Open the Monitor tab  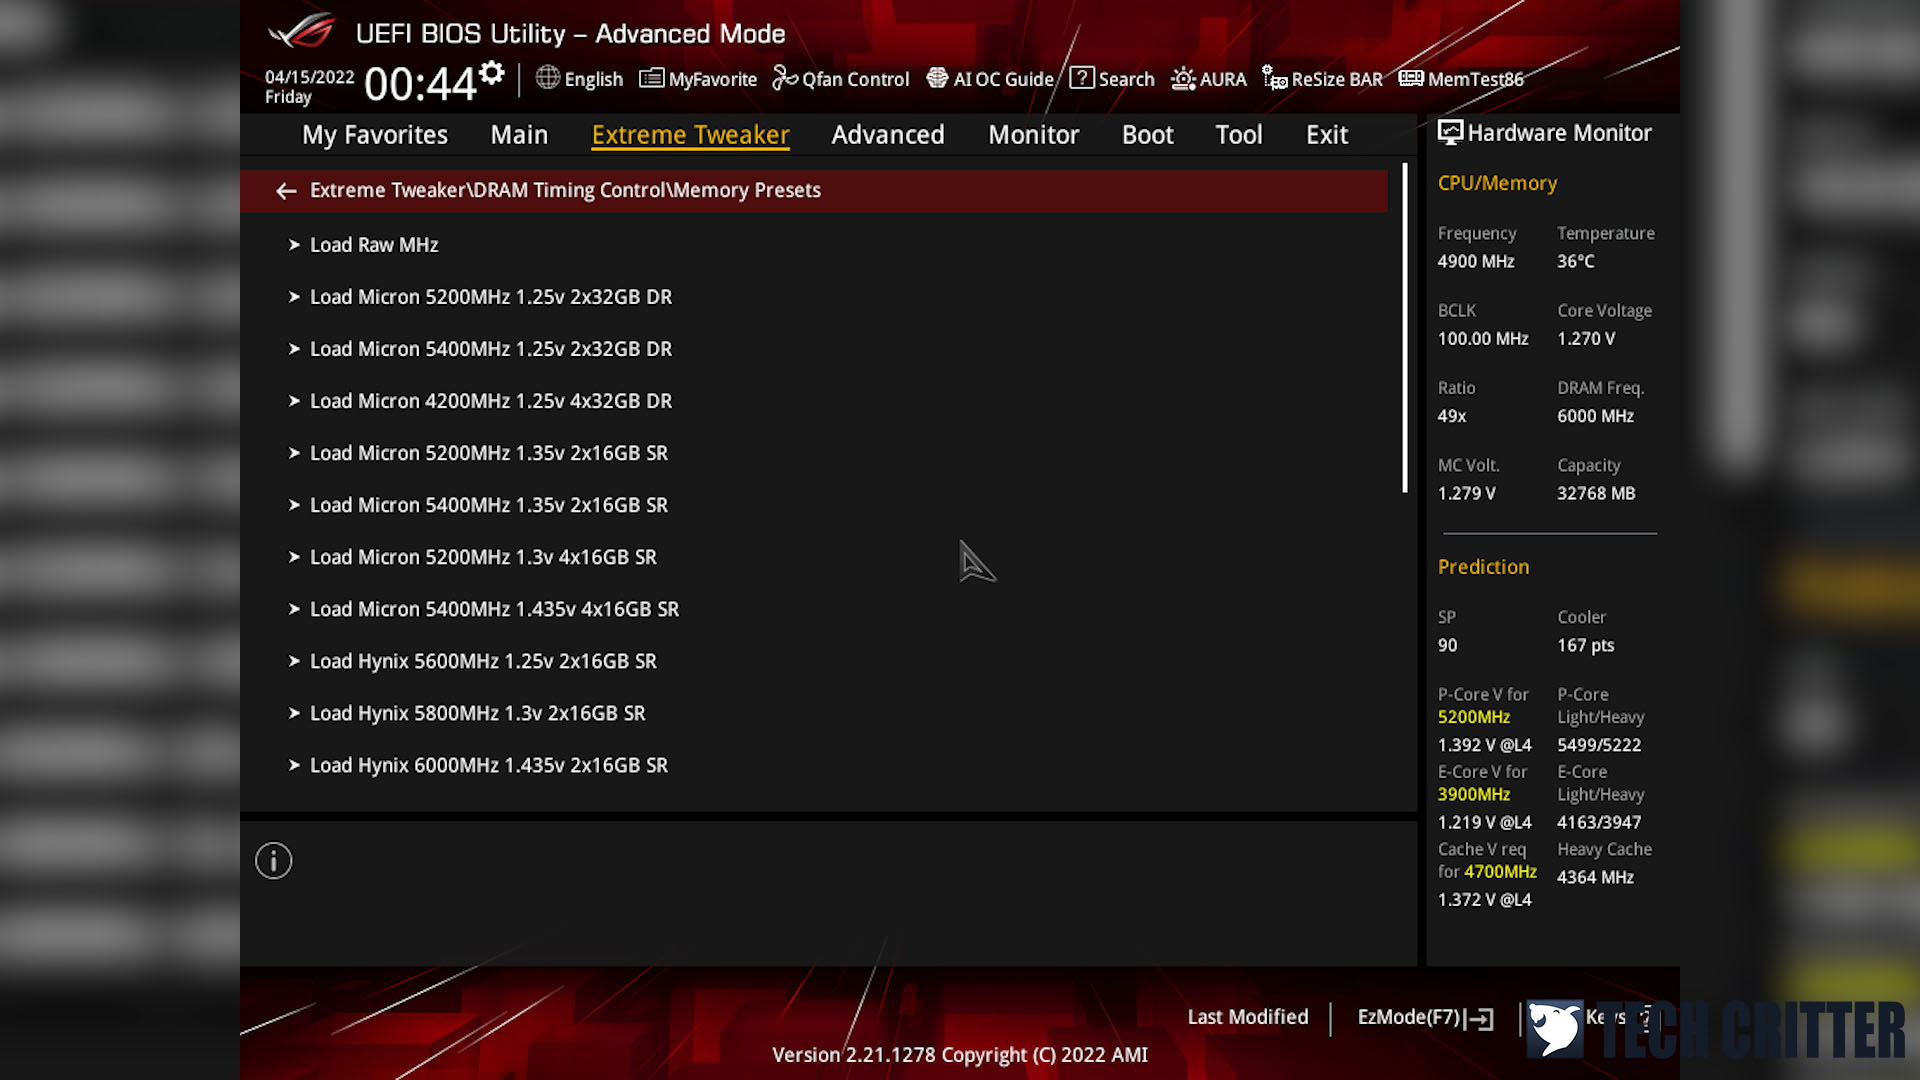click(1033, 135)
